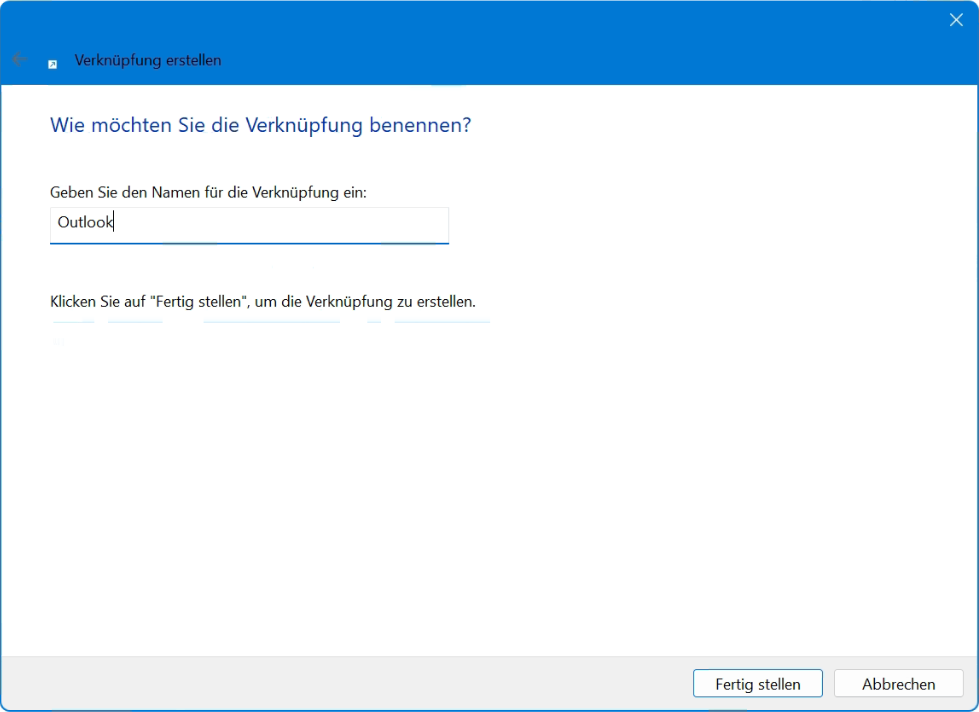The height and width of the screenshot is (712, 979).
Task: Activate the left-pointing back arrow
Action: click(x=16, y=60)
